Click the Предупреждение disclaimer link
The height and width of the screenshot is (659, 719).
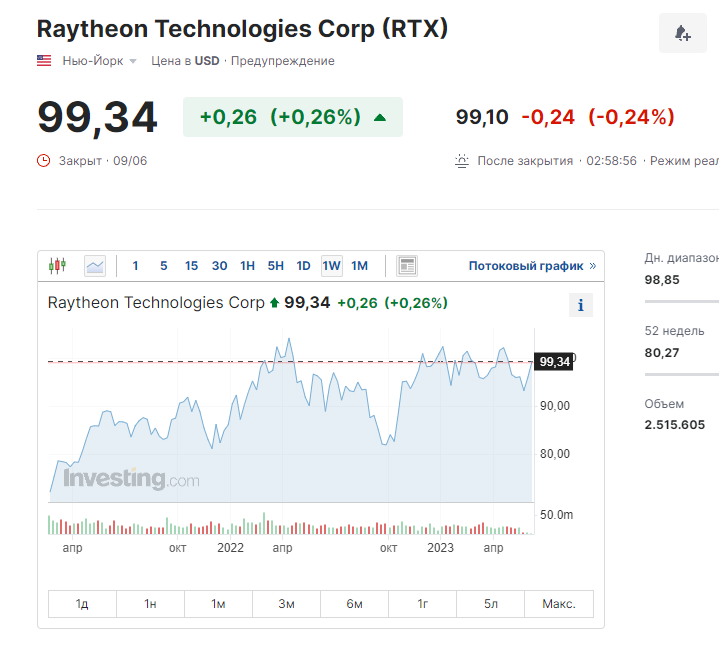pos(282,61)
